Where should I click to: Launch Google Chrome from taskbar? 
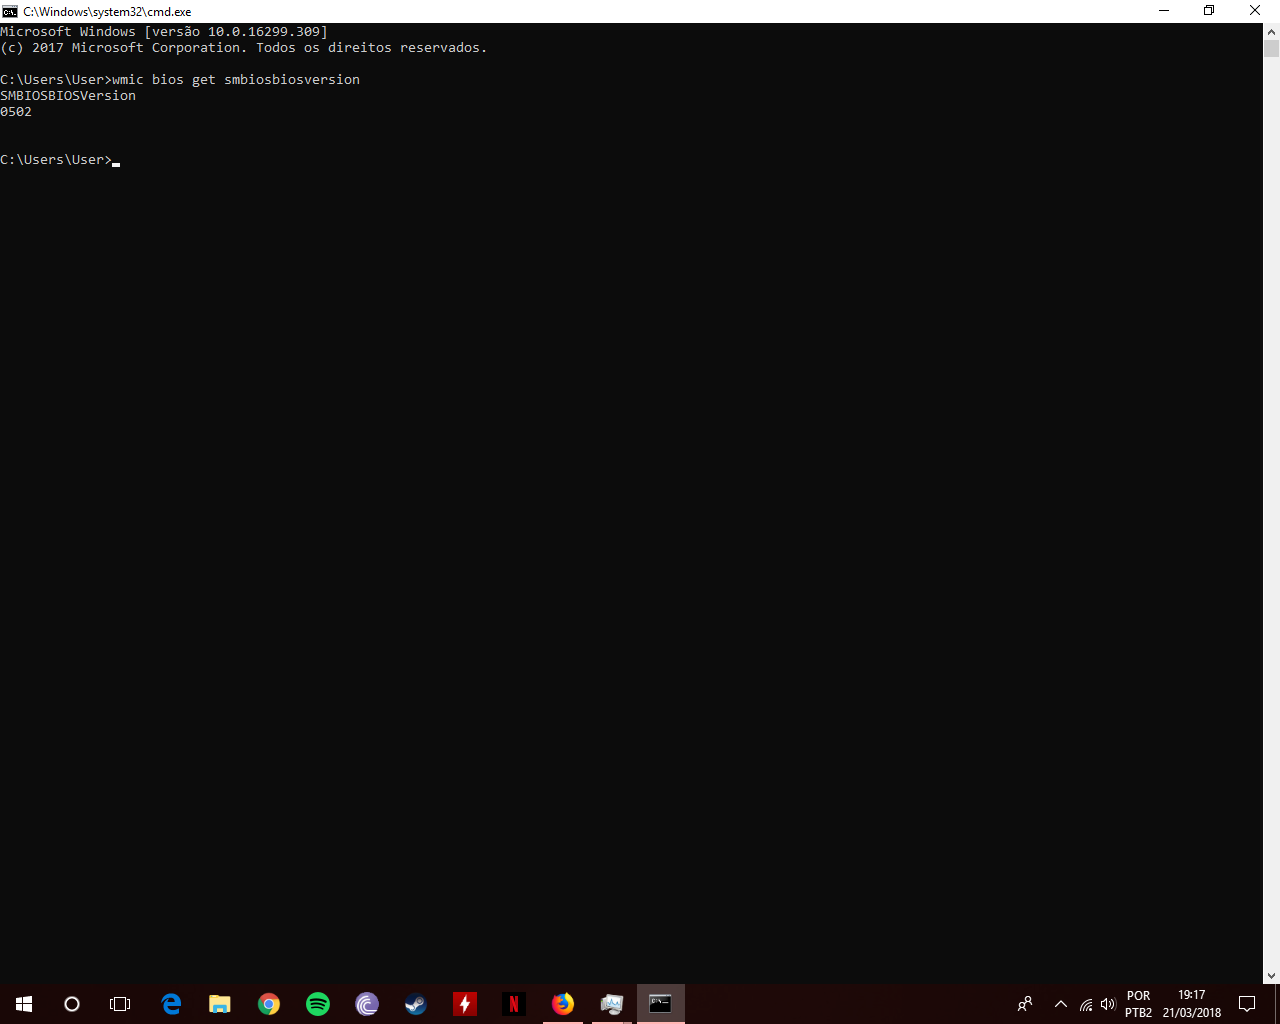pyautogui.click(x=269, y=1004)
